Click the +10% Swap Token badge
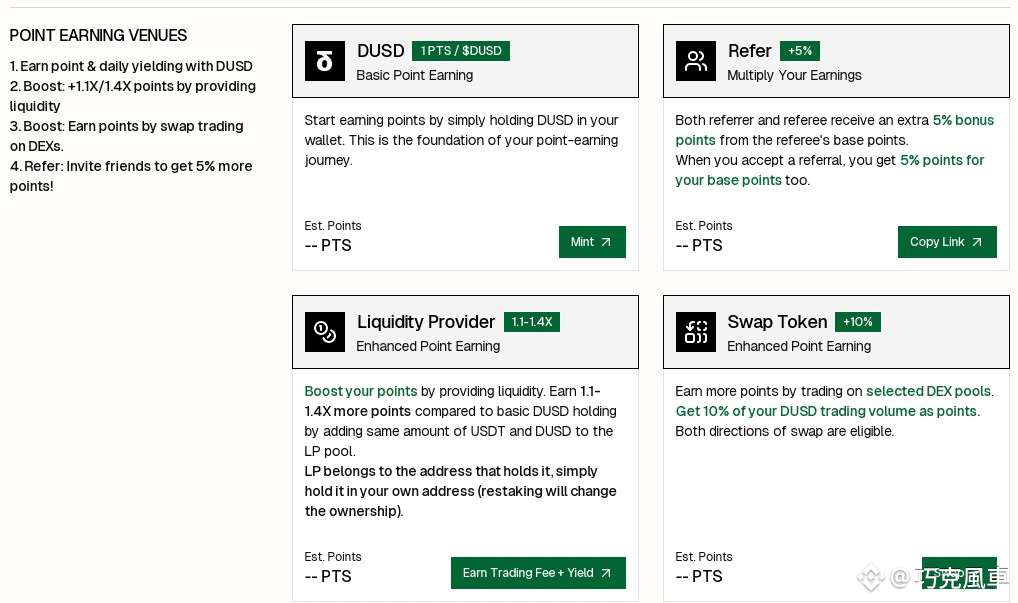 coord(857,322)
